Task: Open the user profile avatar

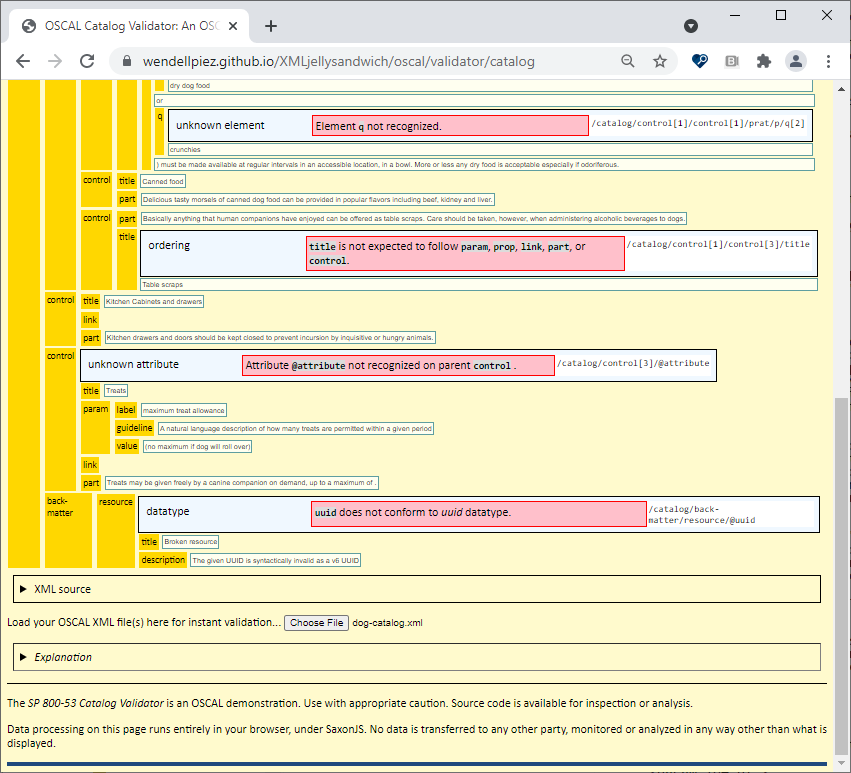Action: 796,61
